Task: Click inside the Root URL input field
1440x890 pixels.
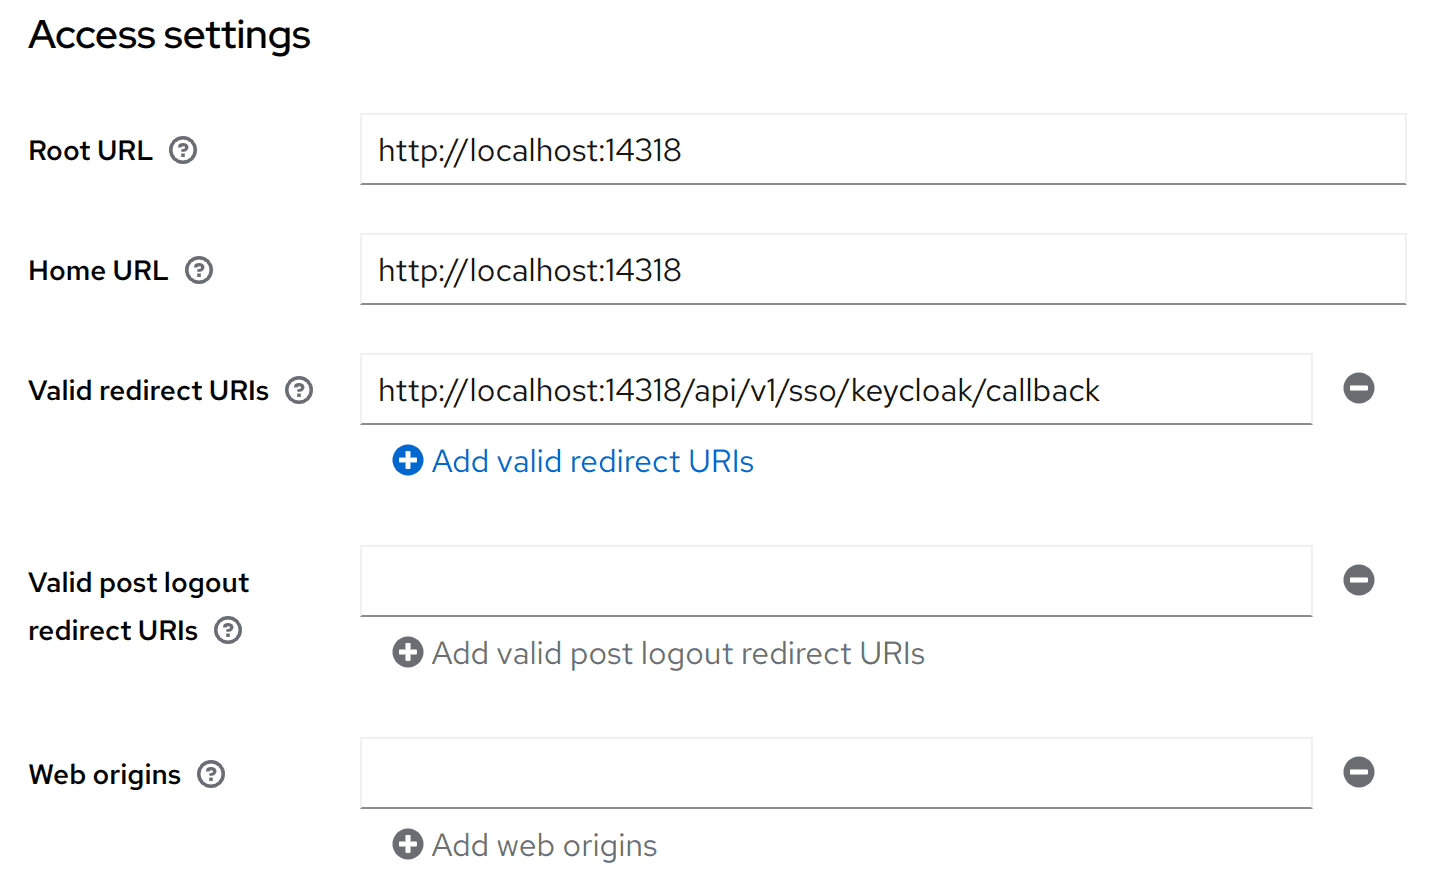Action: tap(880, 150)
